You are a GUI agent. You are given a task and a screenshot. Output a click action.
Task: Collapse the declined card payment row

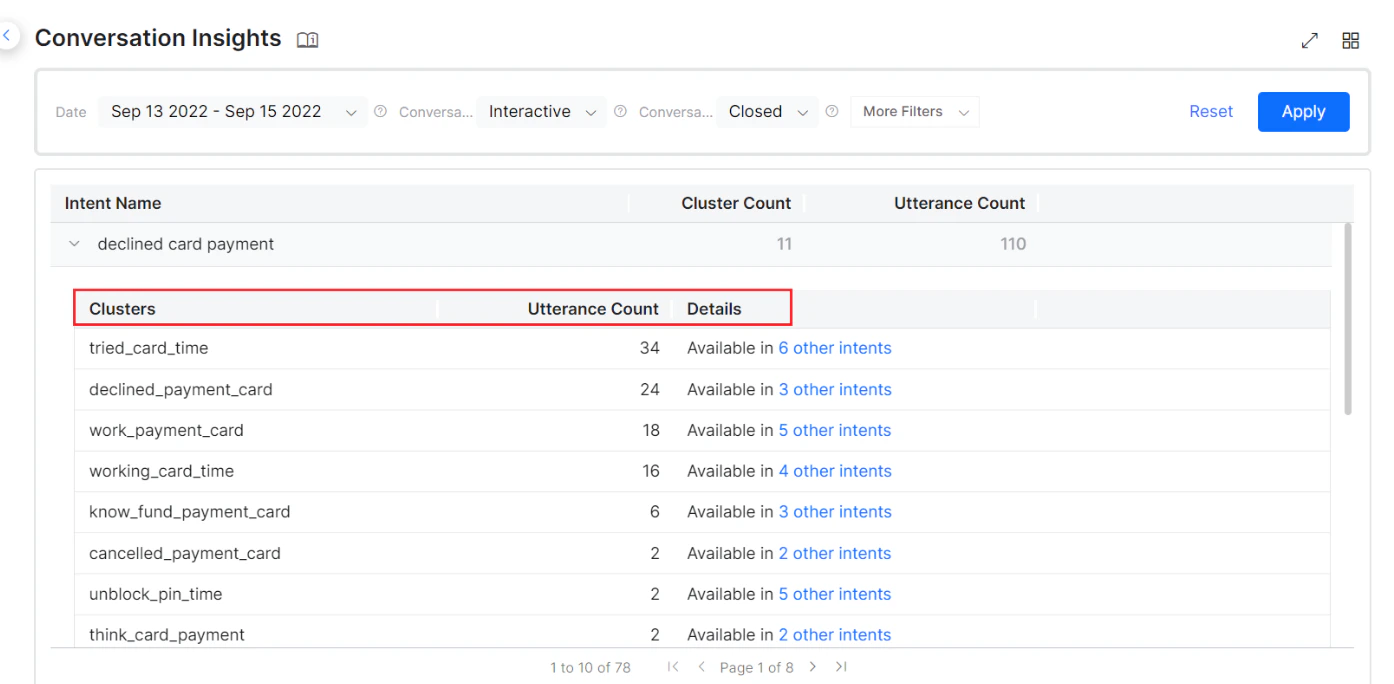[x=74, y=244]
